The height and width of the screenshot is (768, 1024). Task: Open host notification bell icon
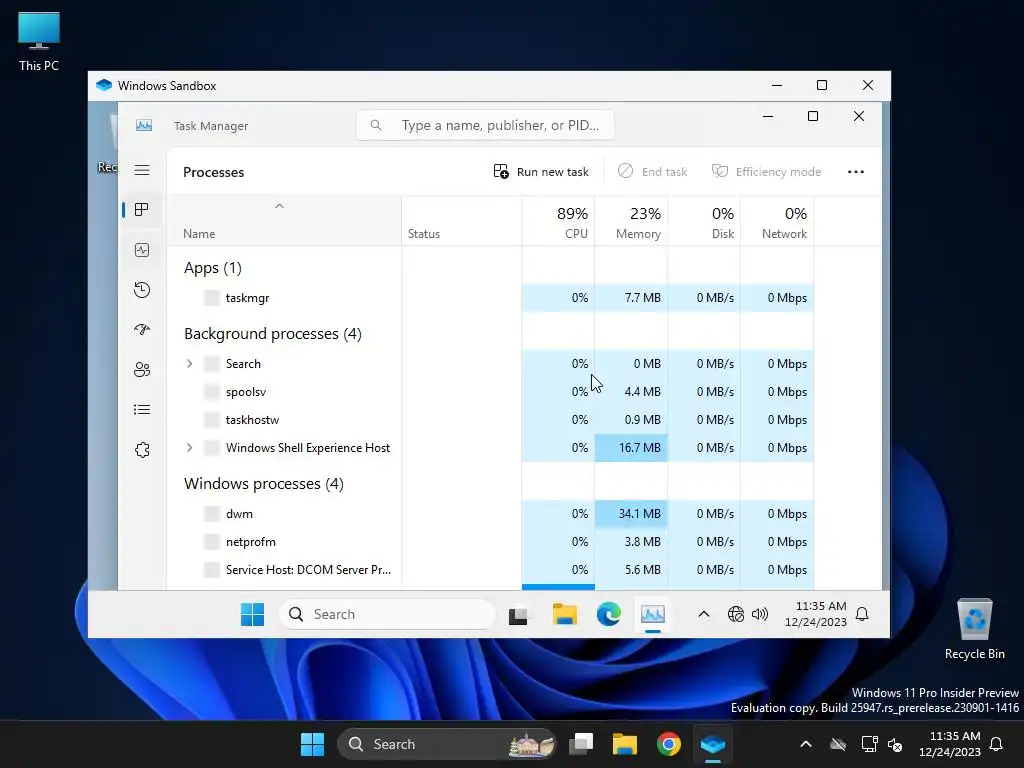(x=997, y=744)
